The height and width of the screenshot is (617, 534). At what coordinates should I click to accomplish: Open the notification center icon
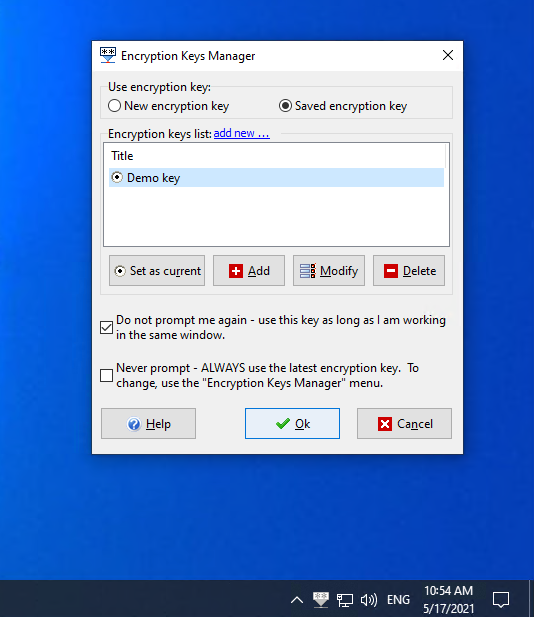click(x=501, y=600)
